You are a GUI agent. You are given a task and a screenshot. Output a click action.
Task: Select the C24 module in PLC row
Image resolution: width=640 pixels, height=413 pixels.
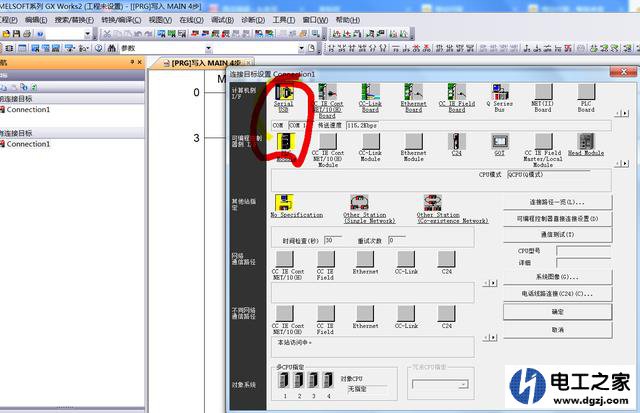[x=457, y=141]
